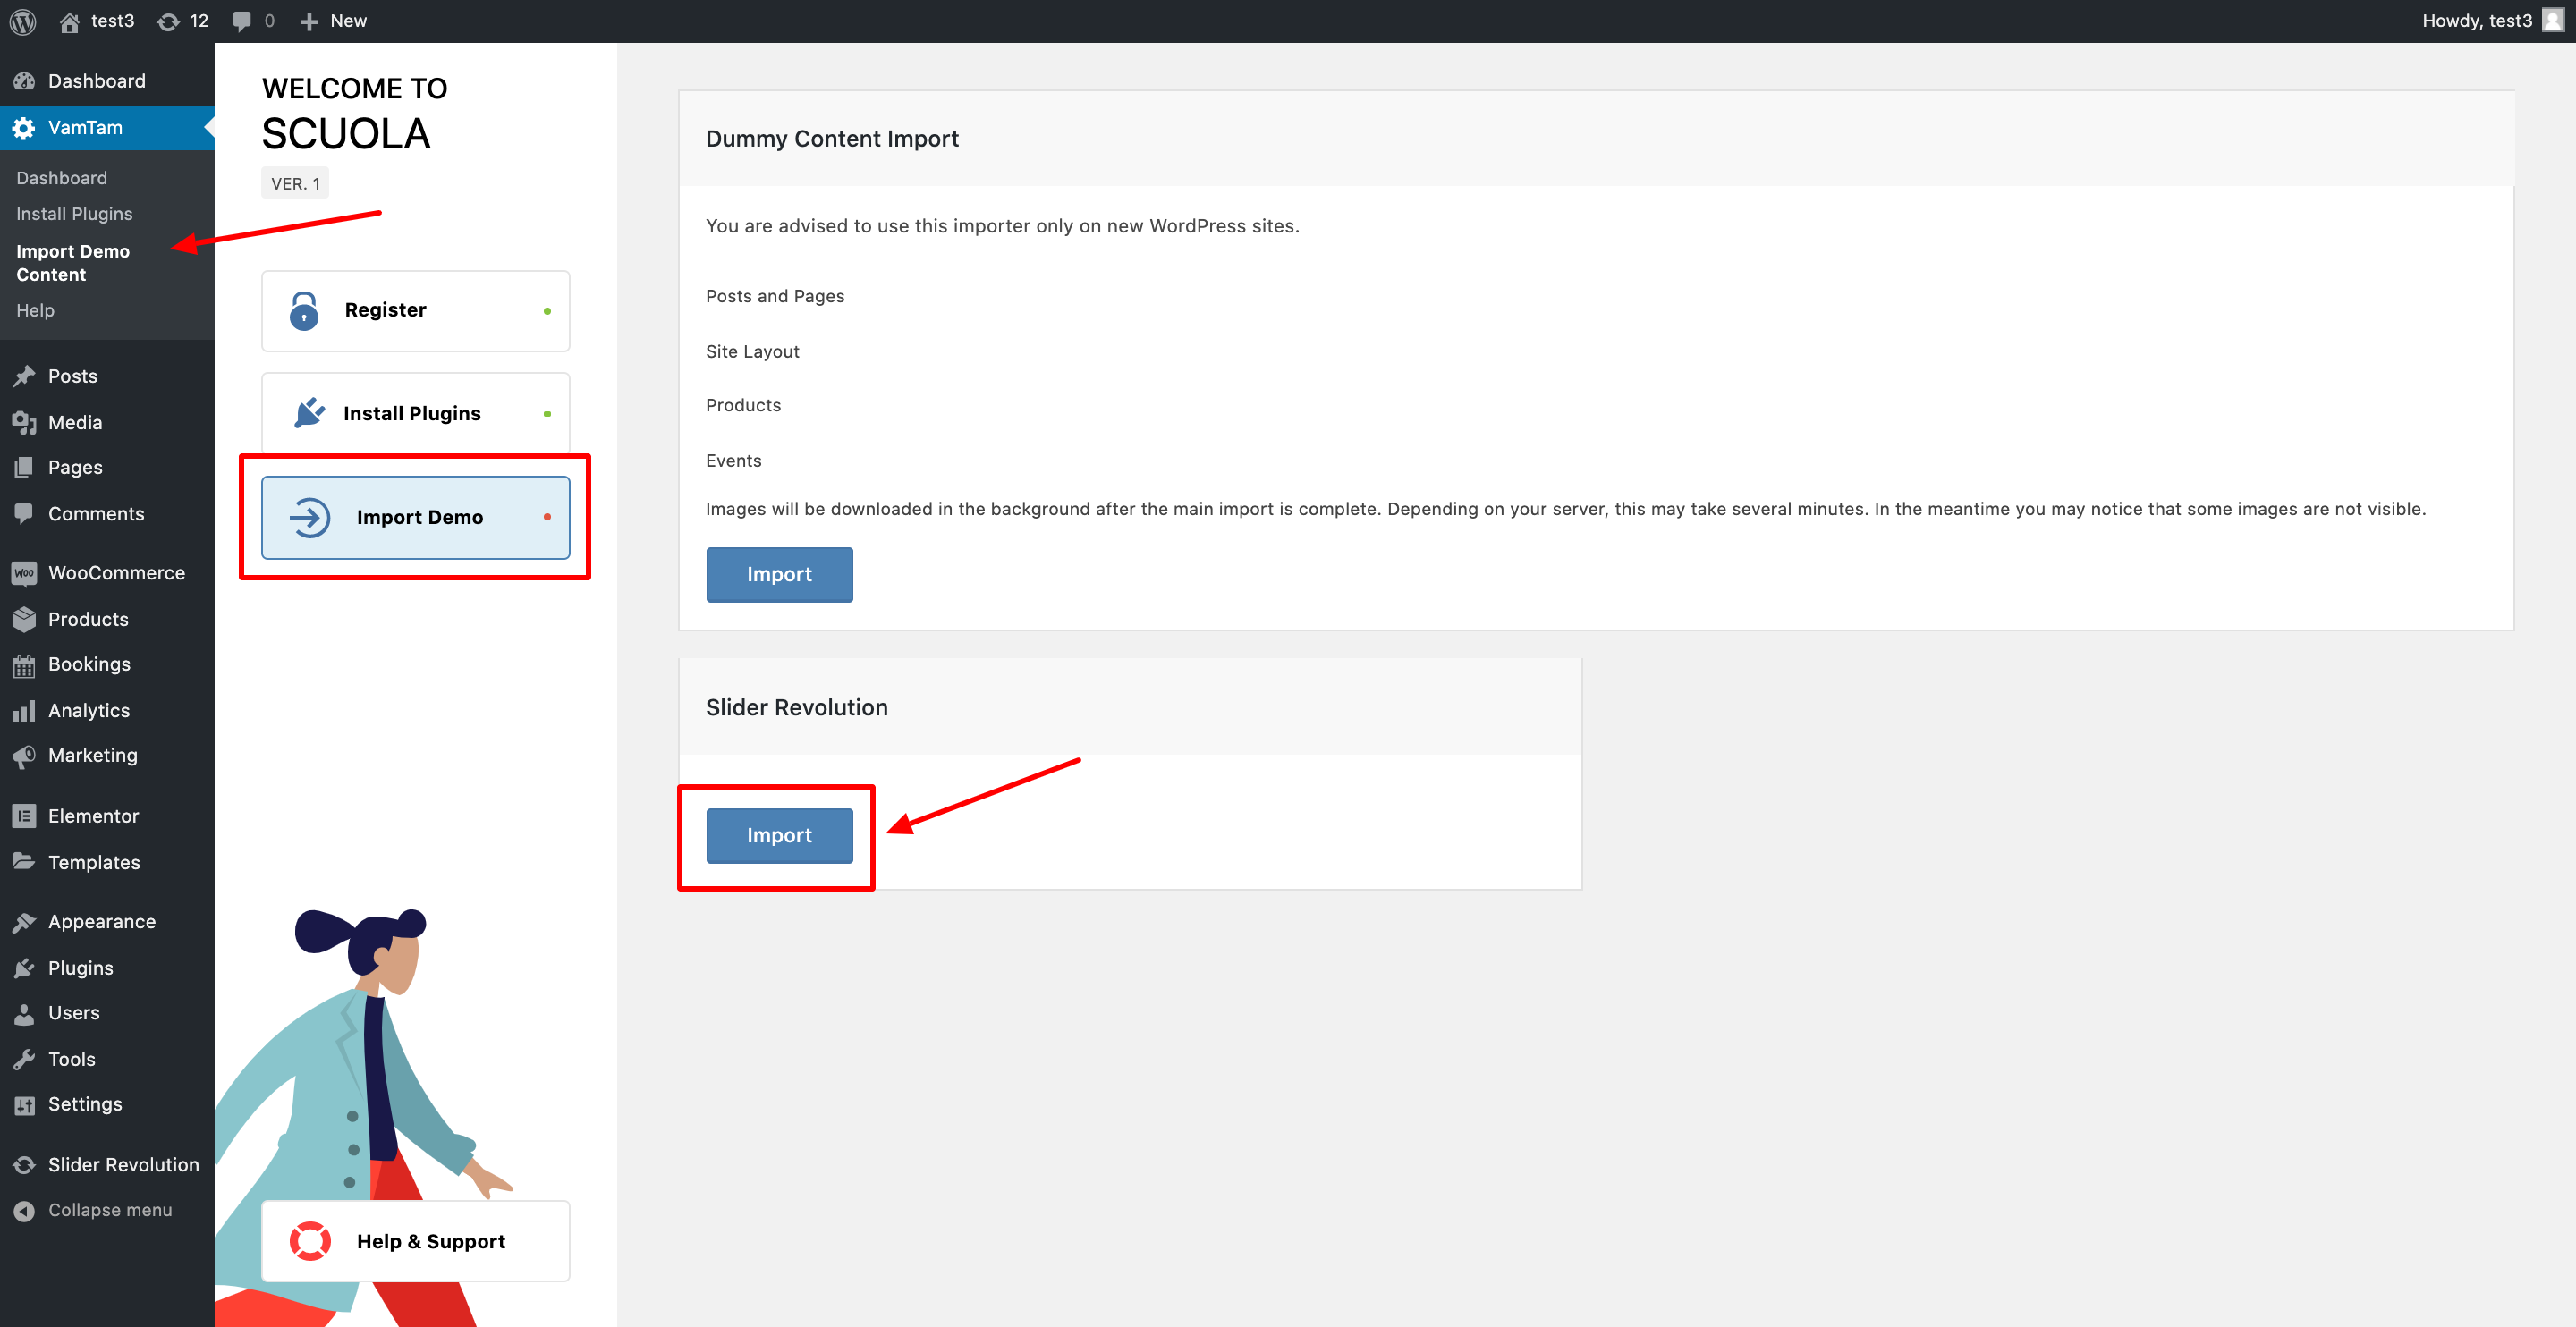Select Help under VamTam submenu
This screenshot has height=1327, width=2576.
(x=35, y=310)
